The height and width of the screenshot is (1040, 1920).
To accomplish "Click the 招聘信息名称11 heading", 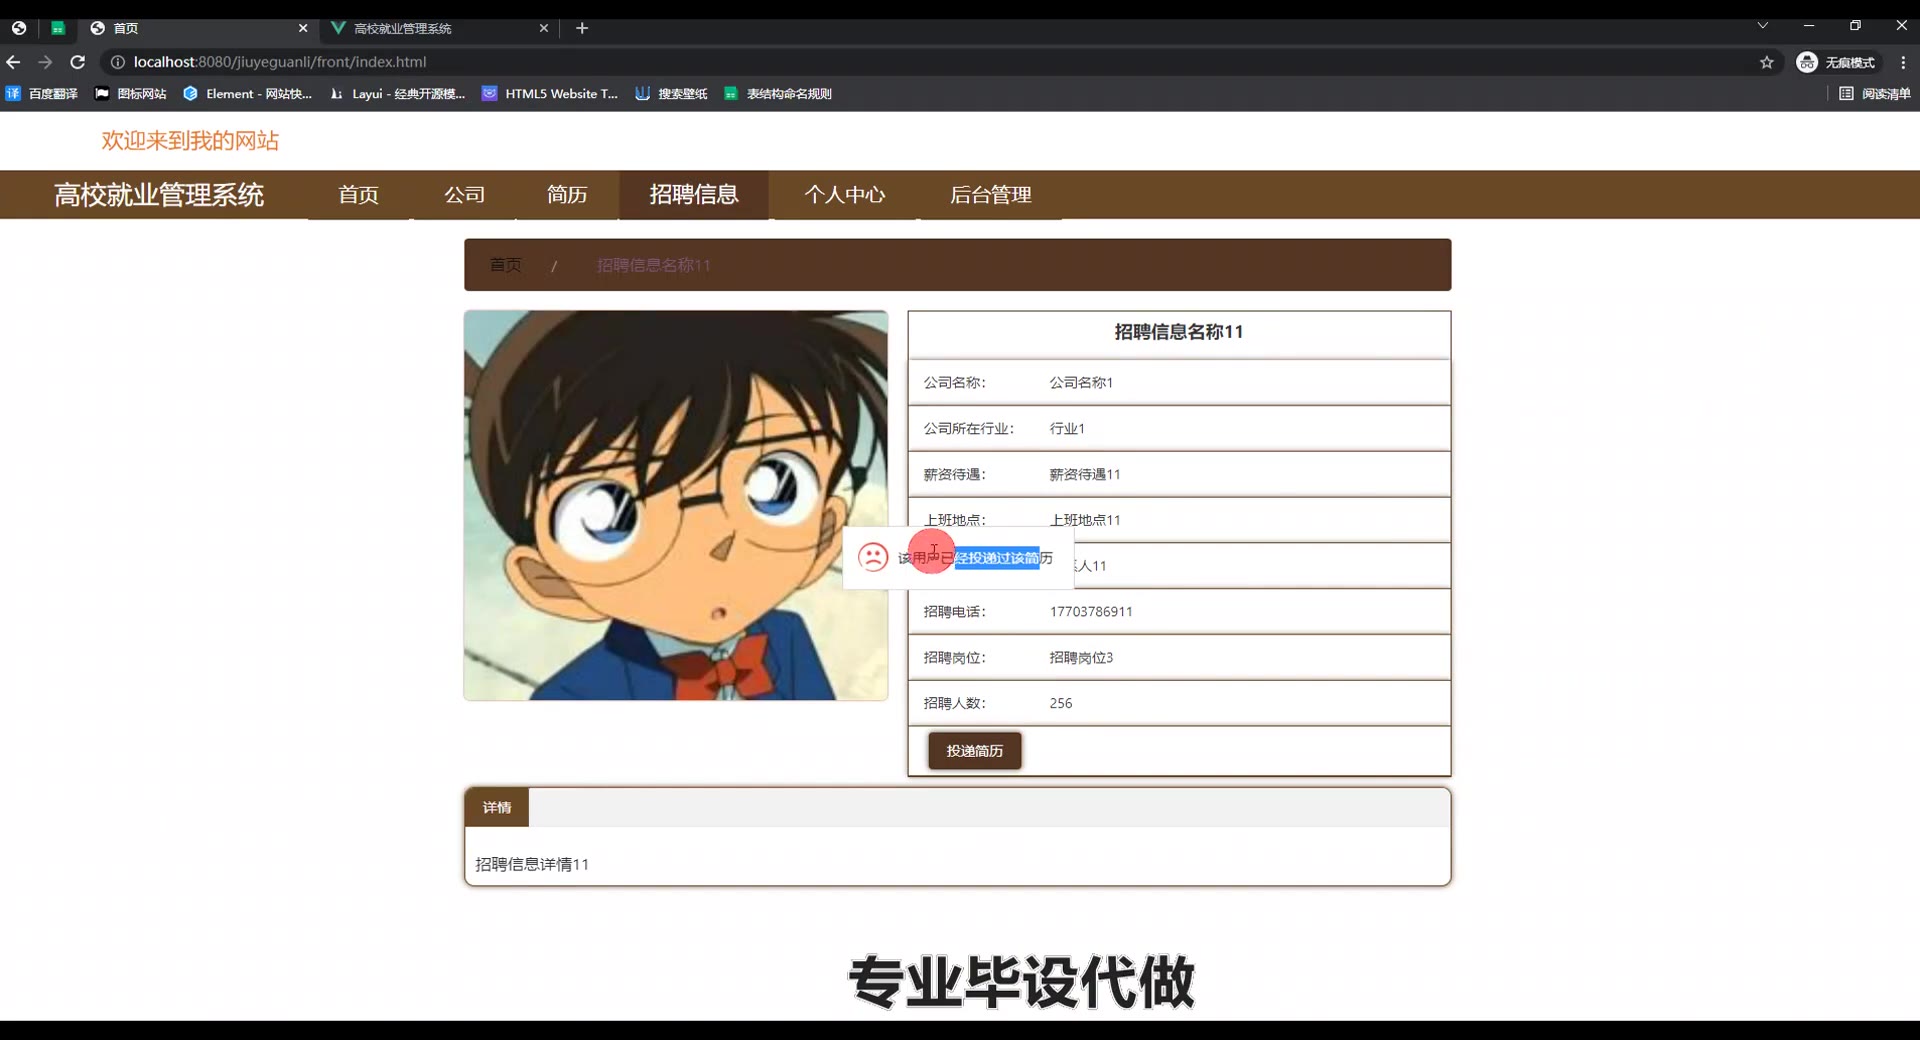I will pyautogui.click(x=1179, y=332).
